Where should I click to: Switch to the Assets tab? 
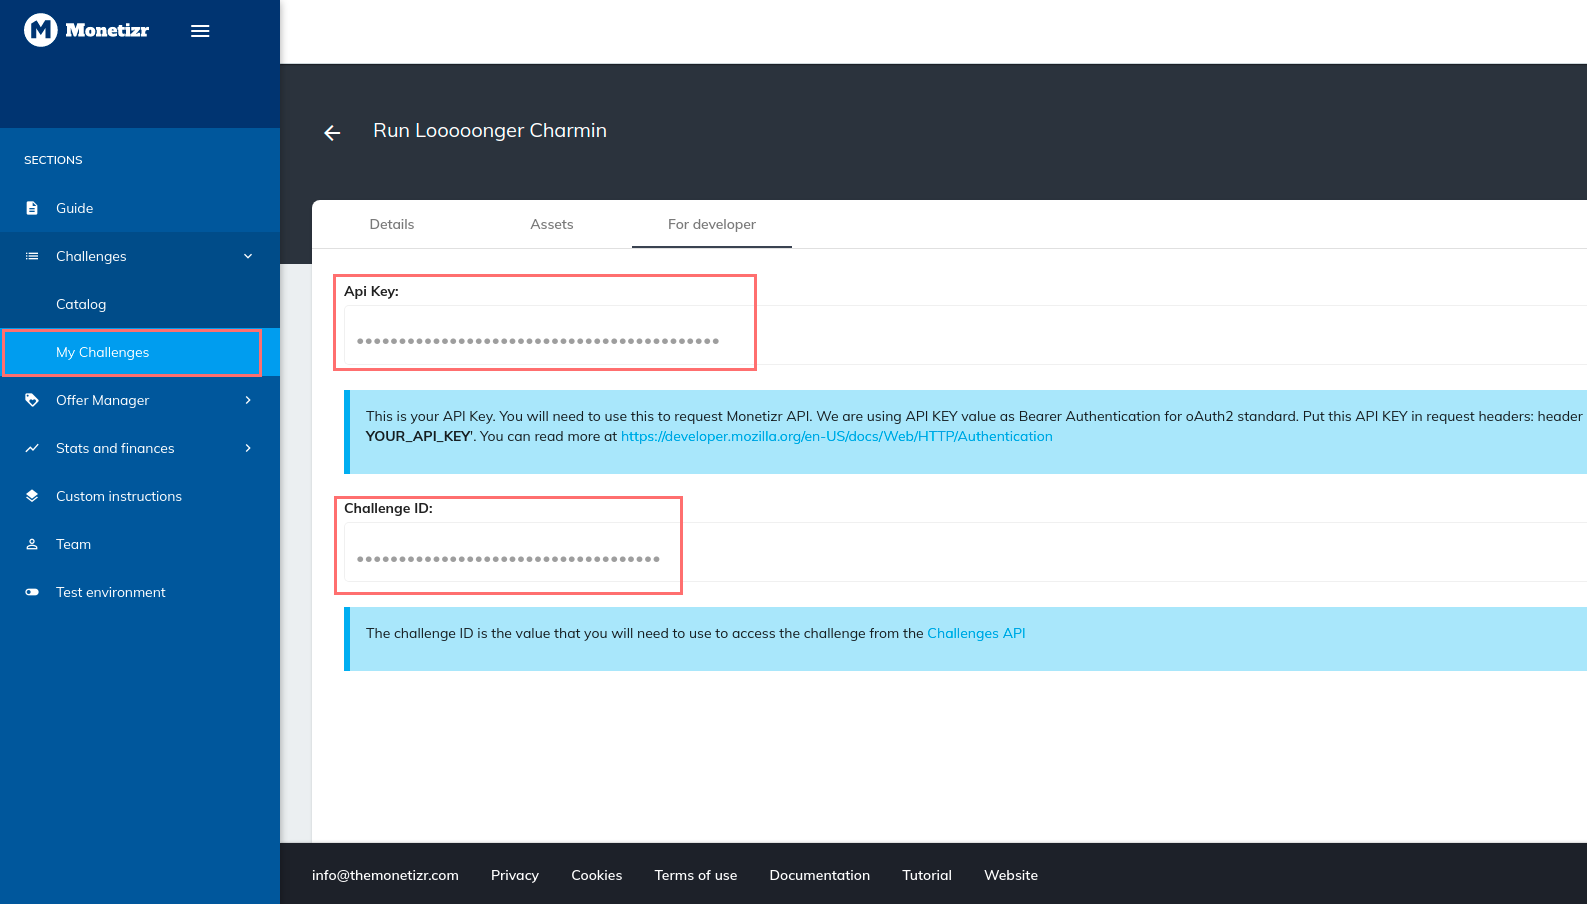552,224
